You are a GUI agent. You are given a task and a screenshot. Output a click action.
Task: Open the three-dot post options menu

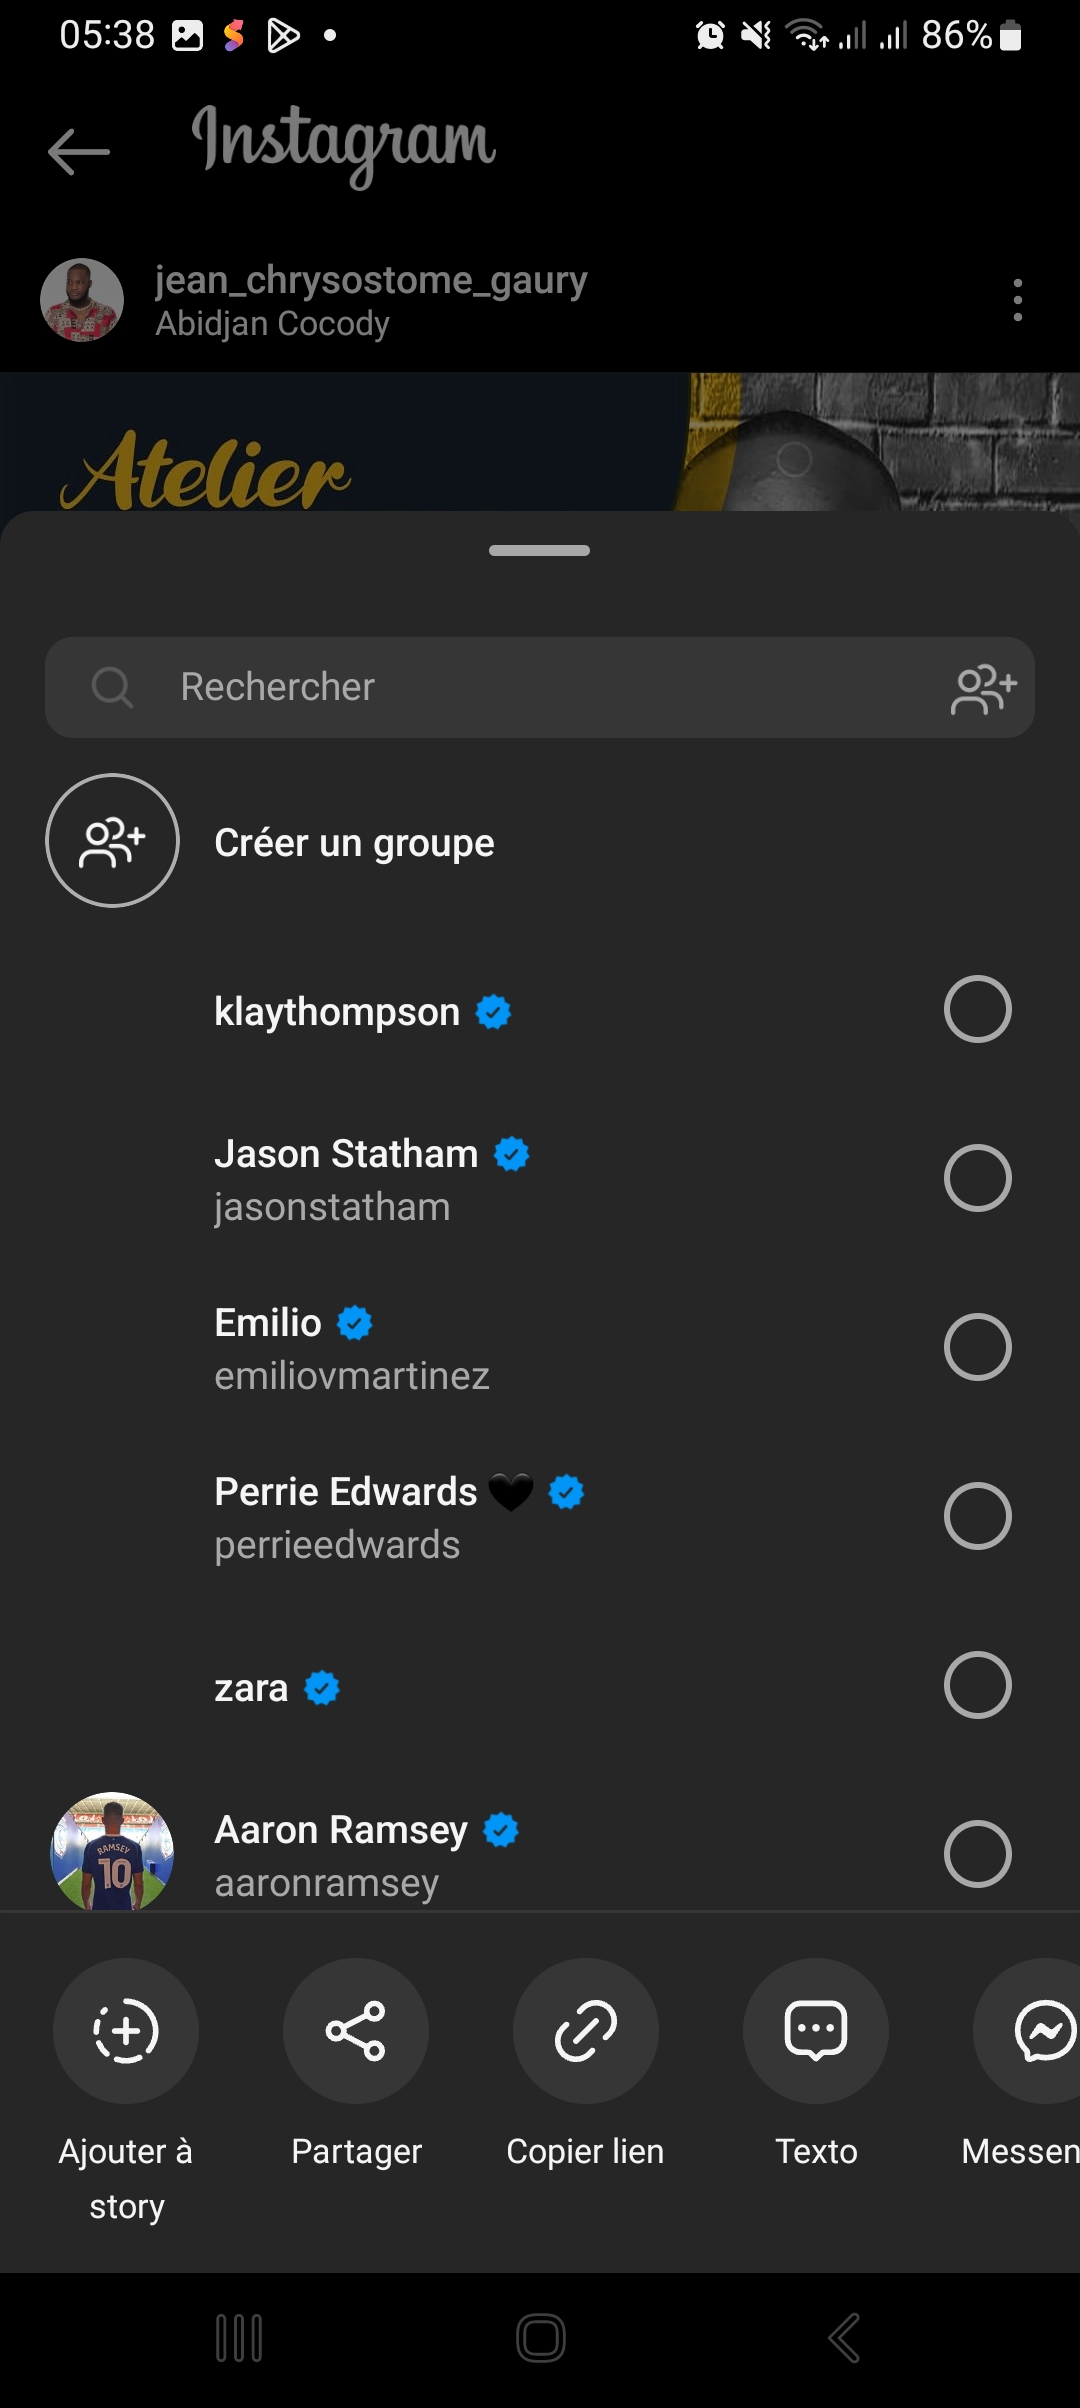[x=1017, y=300]
